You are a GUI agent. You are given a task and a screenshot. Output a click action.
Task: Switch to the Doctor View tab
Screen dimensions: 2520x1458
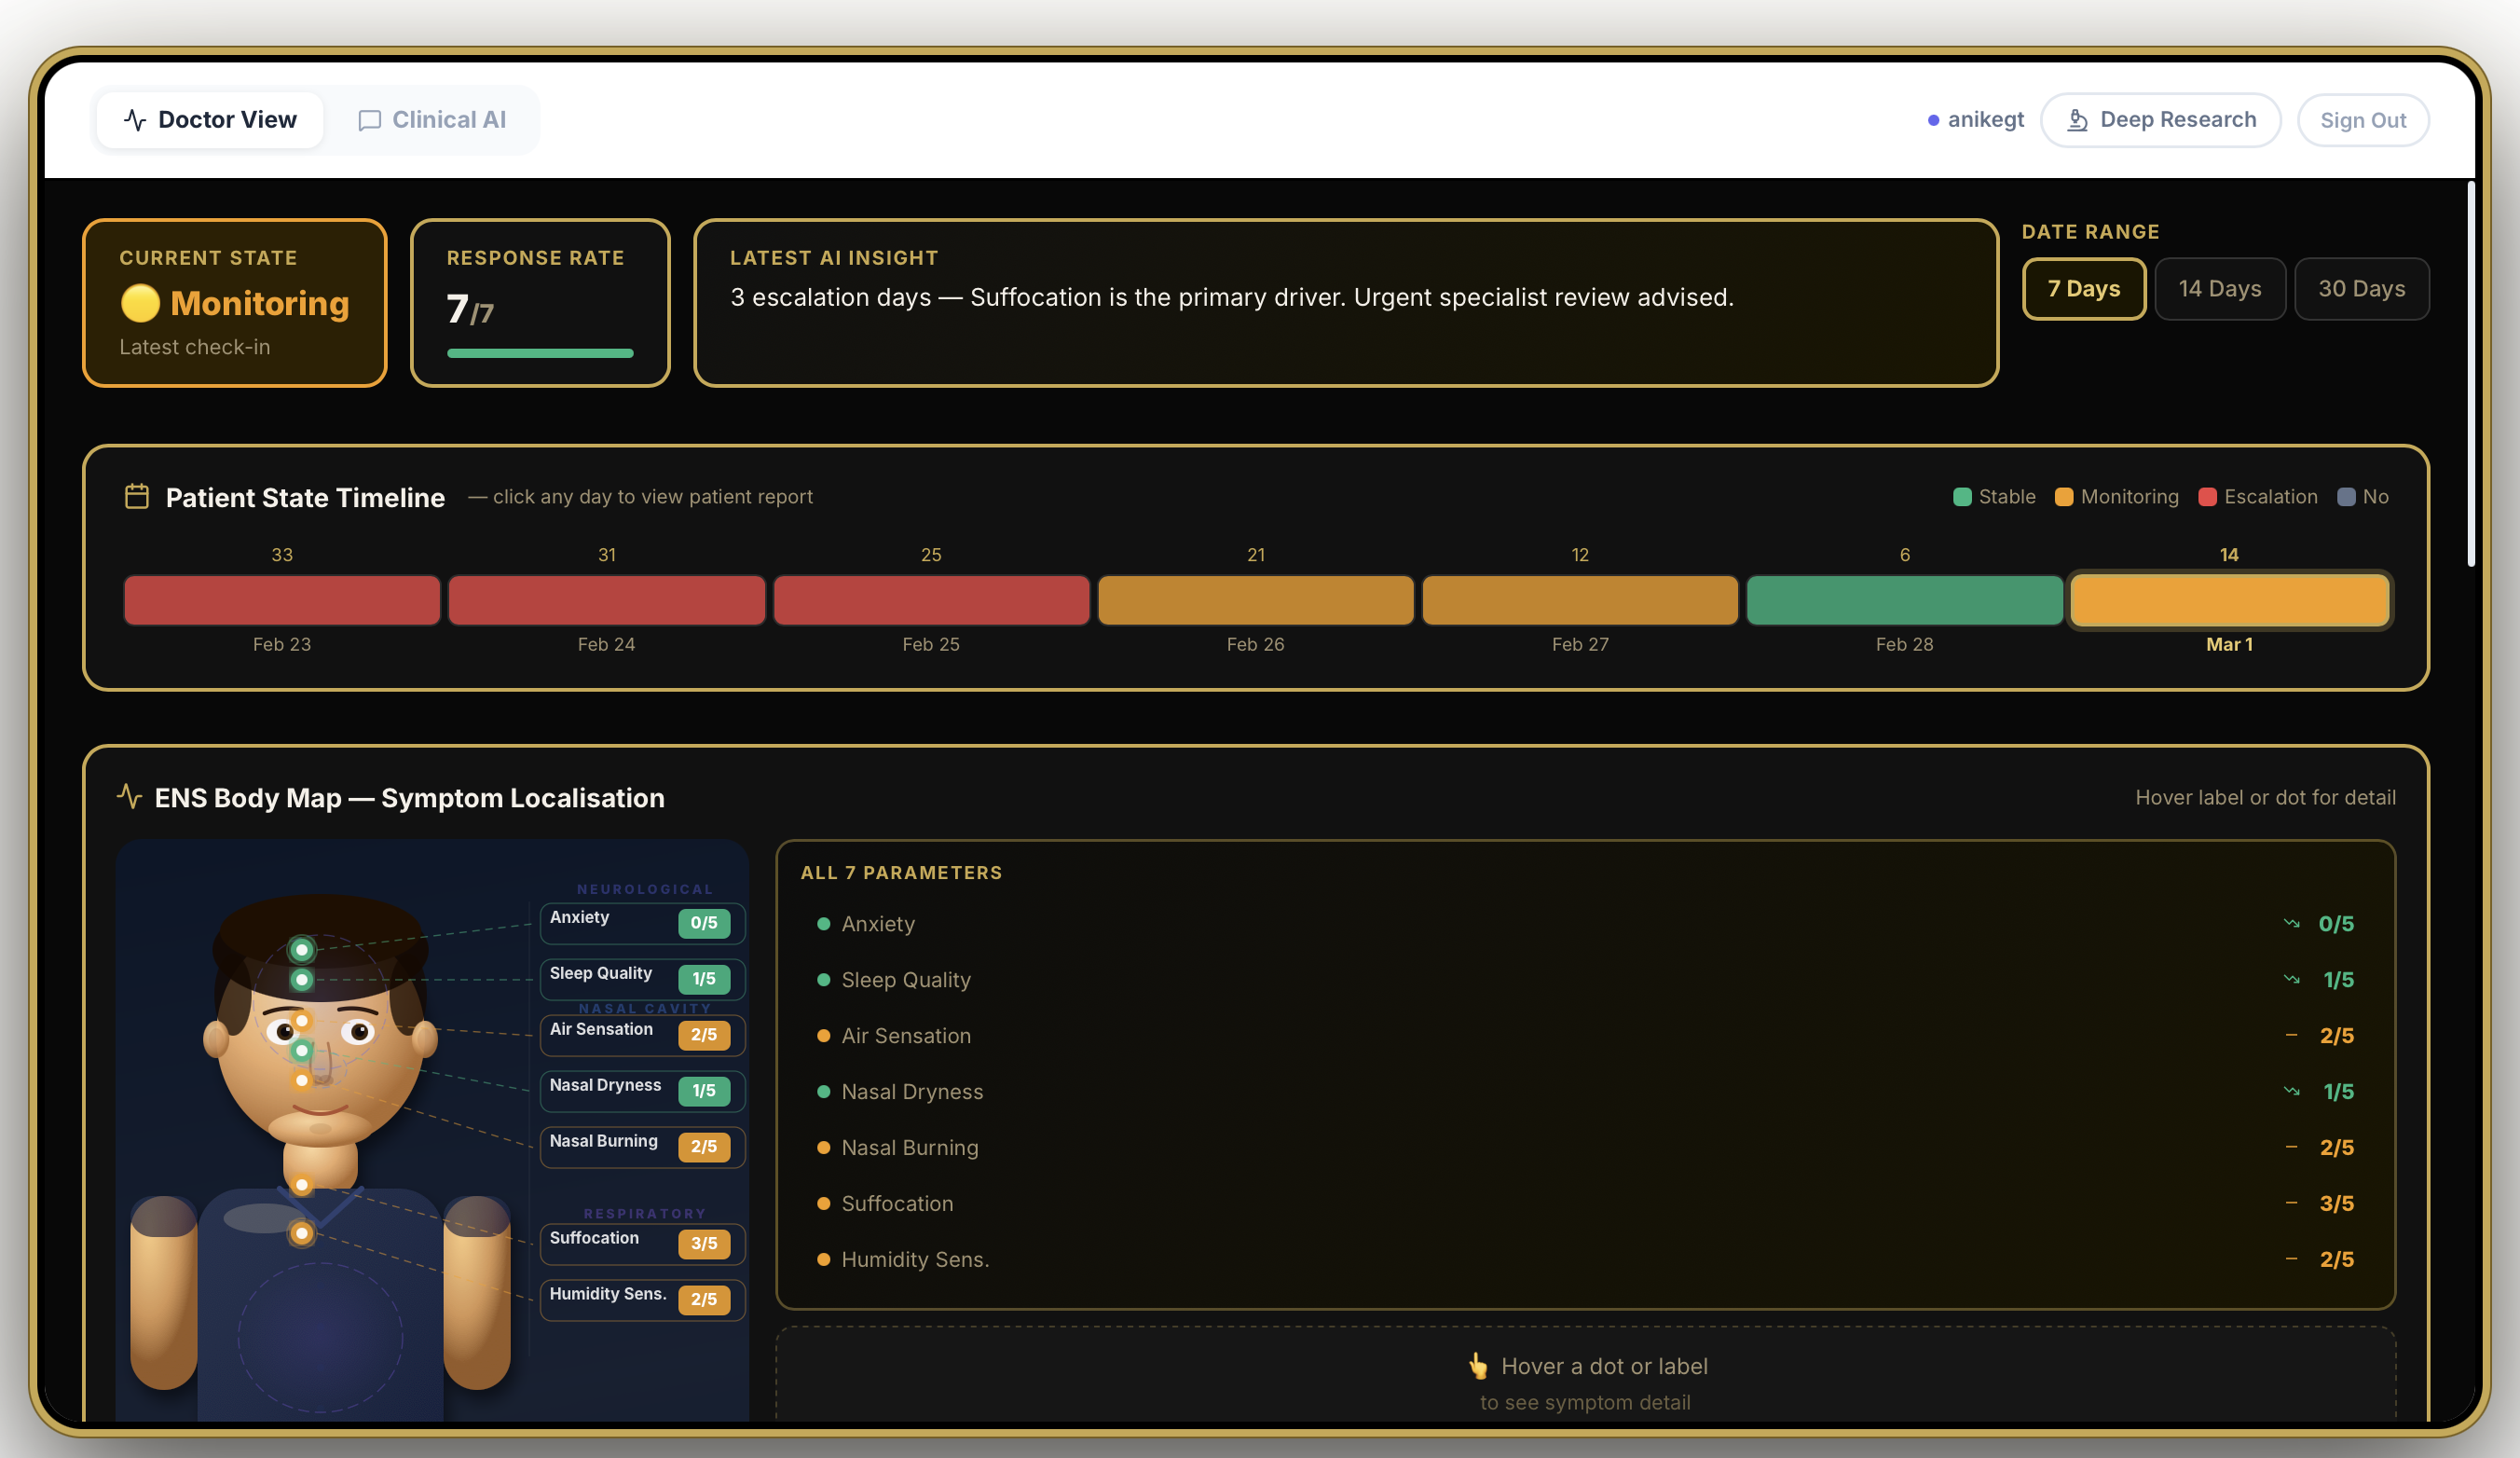coord(210,120)
